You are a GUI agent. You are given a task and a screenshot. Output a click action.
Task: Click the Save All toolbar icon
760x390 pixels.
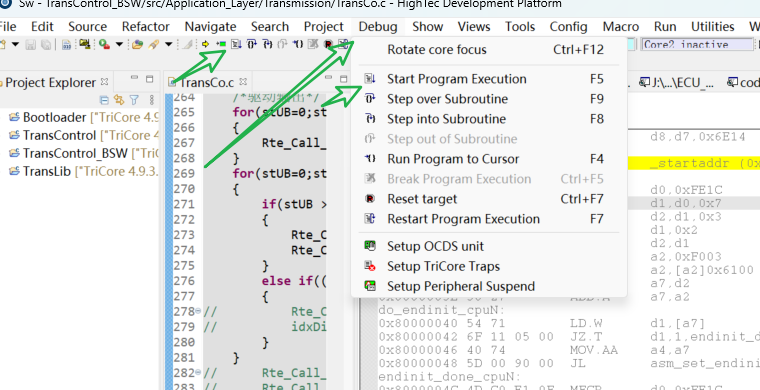point(46,45)
